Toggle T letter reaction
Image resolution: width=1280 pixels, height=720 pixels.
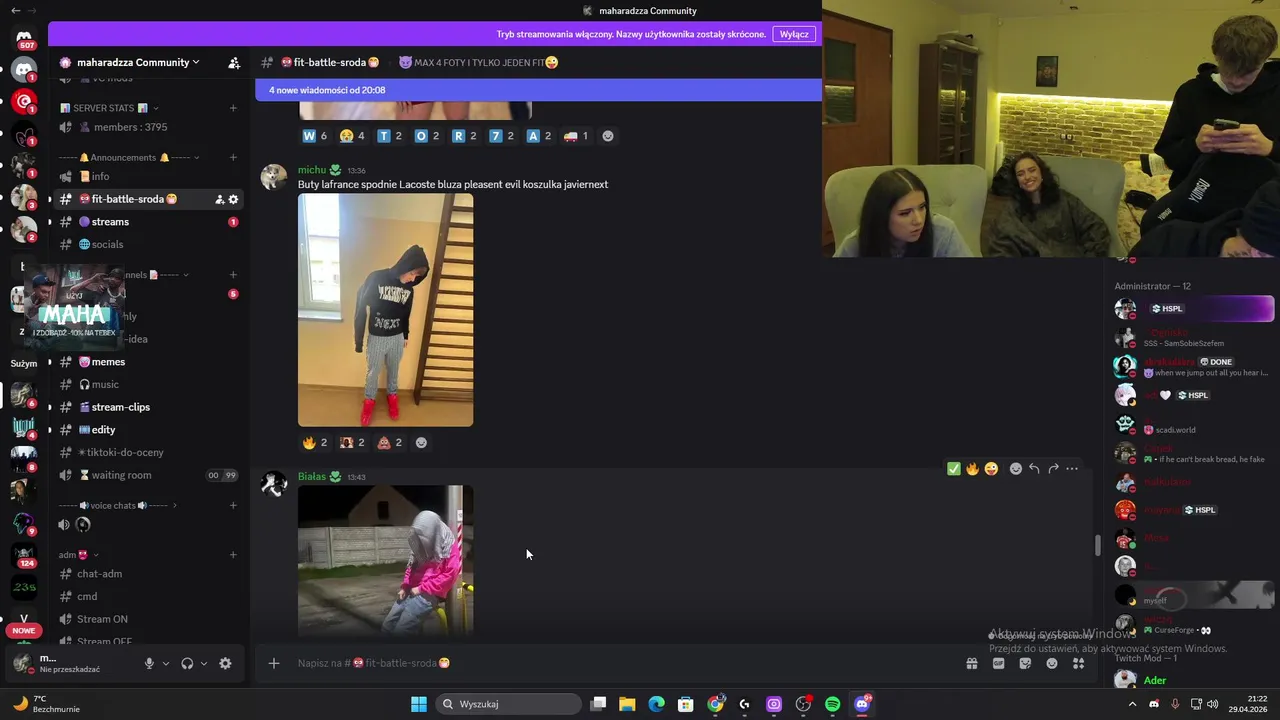pos(390,136)
